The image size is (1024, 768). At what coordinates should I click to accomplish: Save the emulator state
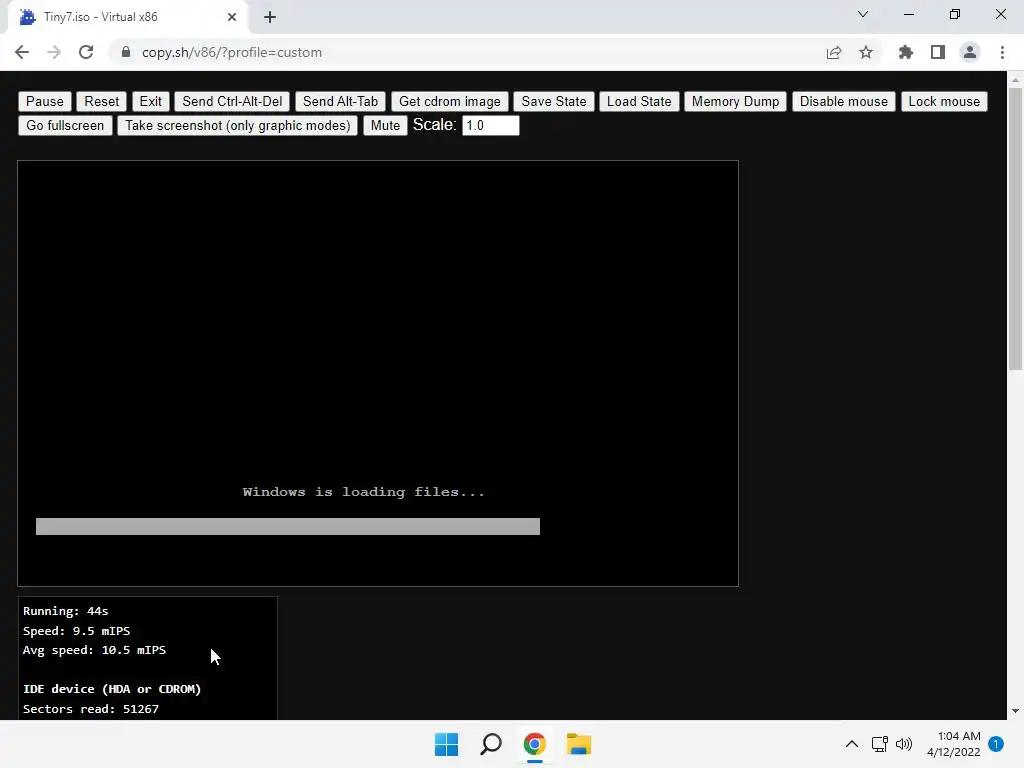554,101
